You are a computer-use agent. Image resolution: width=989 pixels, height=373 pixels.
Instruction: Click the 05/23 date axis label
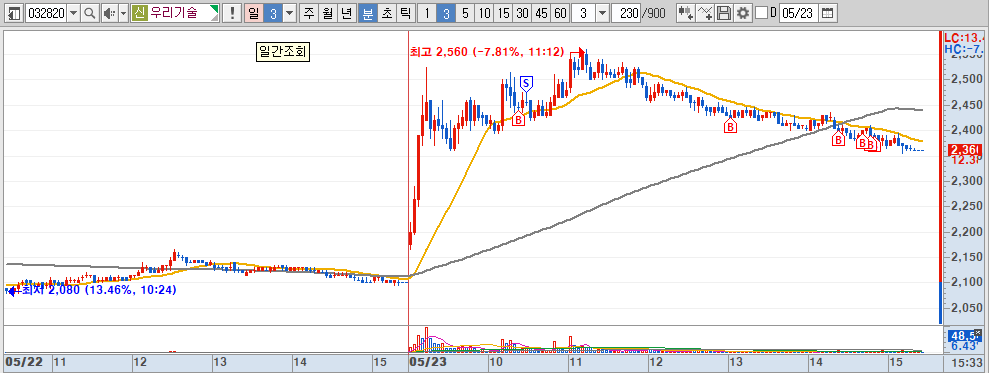pyautogui.click(x=427, y=362)
